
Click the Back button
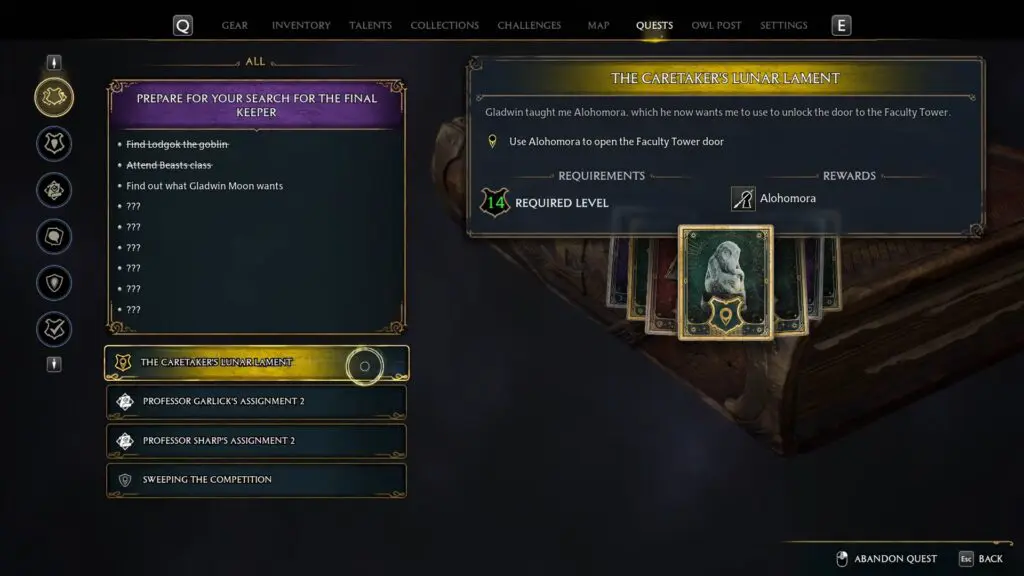[981, 558]
